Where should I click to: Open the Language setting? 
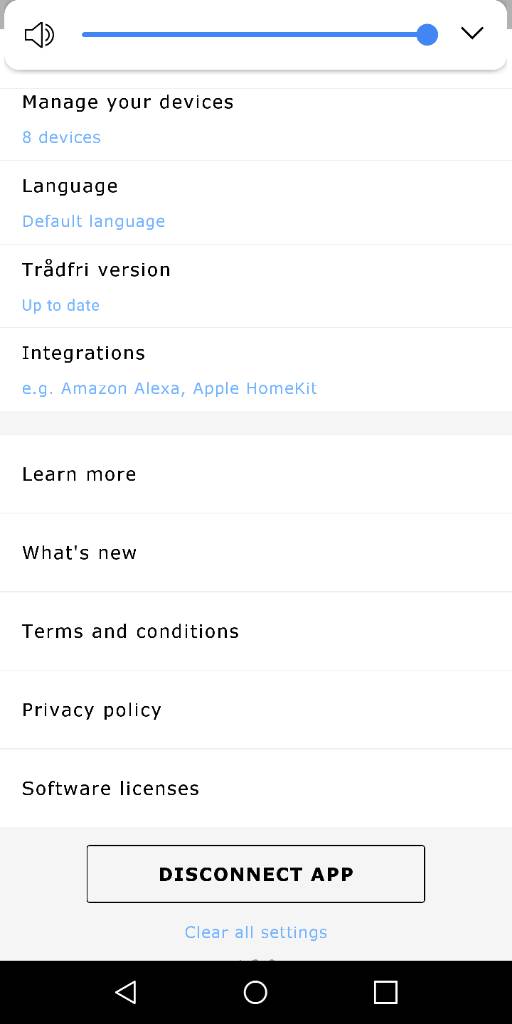point(256,202)
